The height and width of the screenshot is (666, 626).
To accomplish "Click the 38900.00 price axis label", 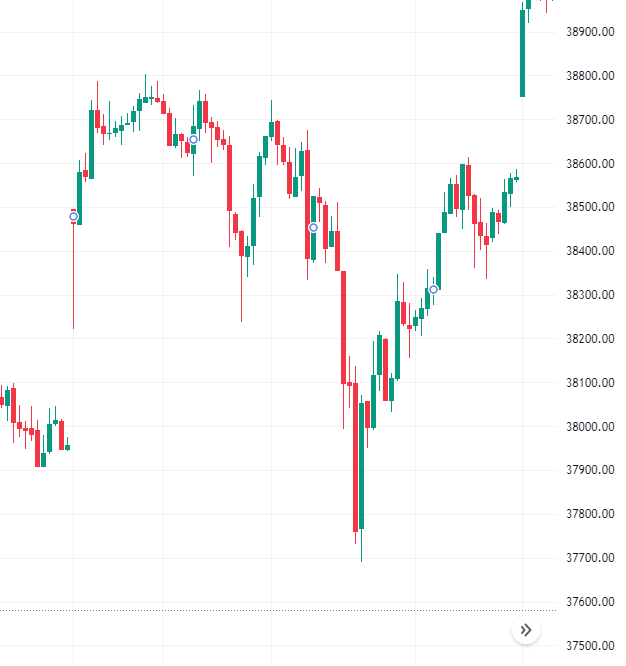I will point(589,32).
